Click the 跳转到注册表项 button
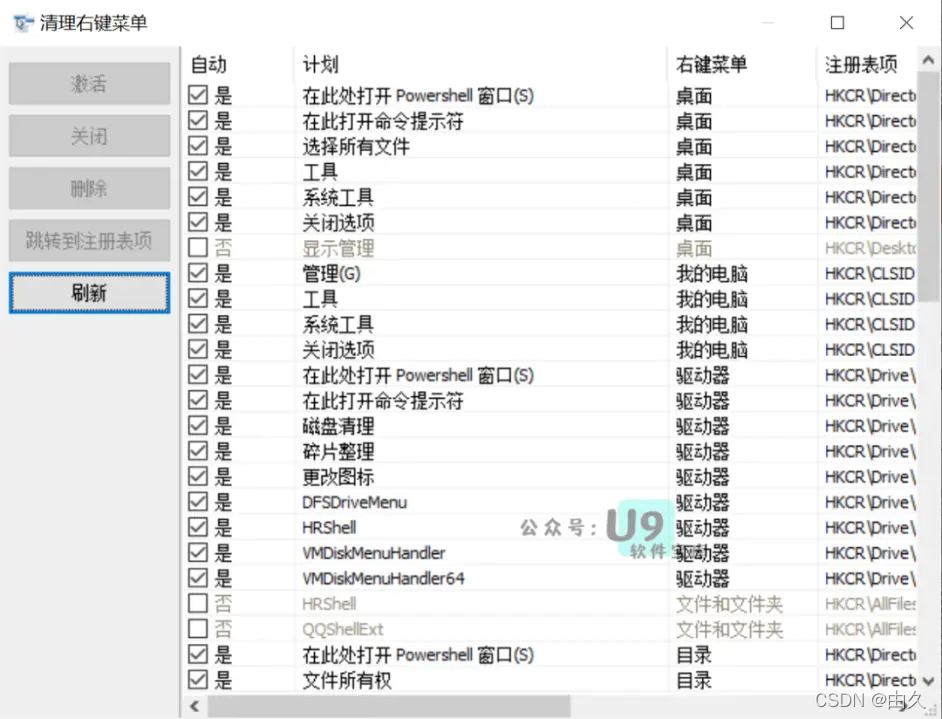The image size is (942, 719). point(90,241)
